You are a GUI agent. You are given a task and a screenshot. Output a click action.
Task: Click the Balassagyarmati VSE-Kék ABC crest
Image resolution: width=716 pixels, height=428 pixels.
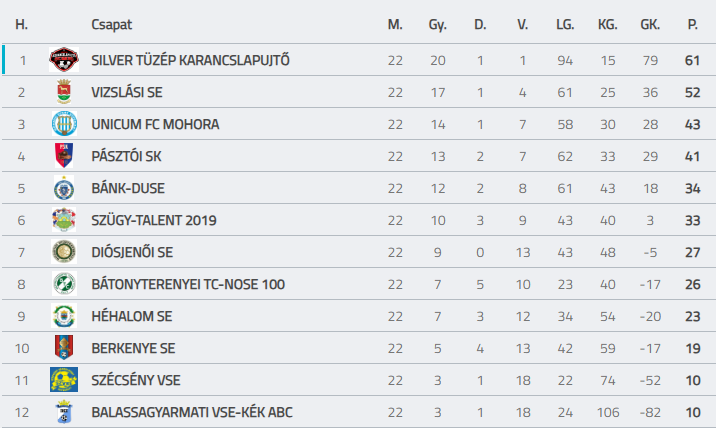(64, 412)
